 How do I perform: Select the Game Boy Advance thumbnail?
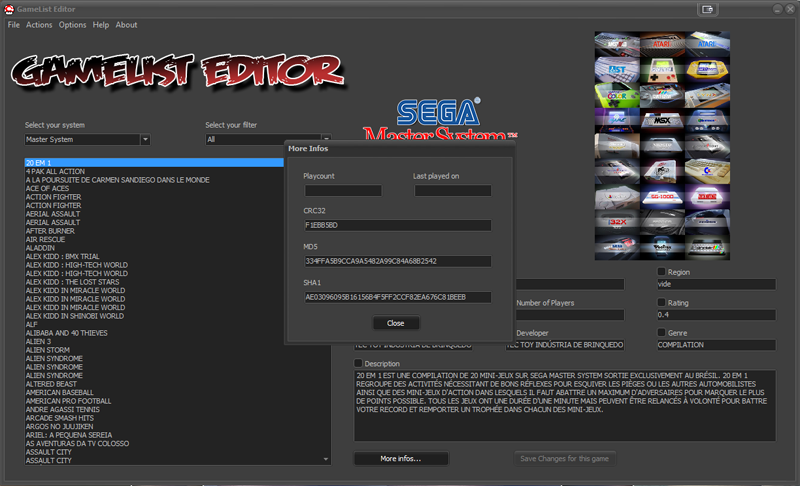pos(707,70)
